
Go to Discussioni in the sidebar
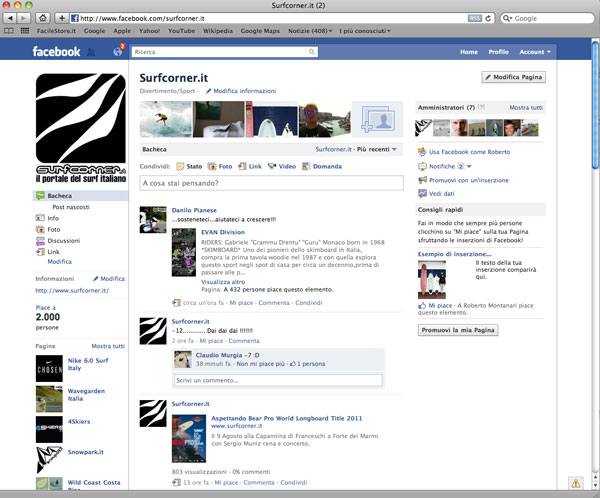64,240
